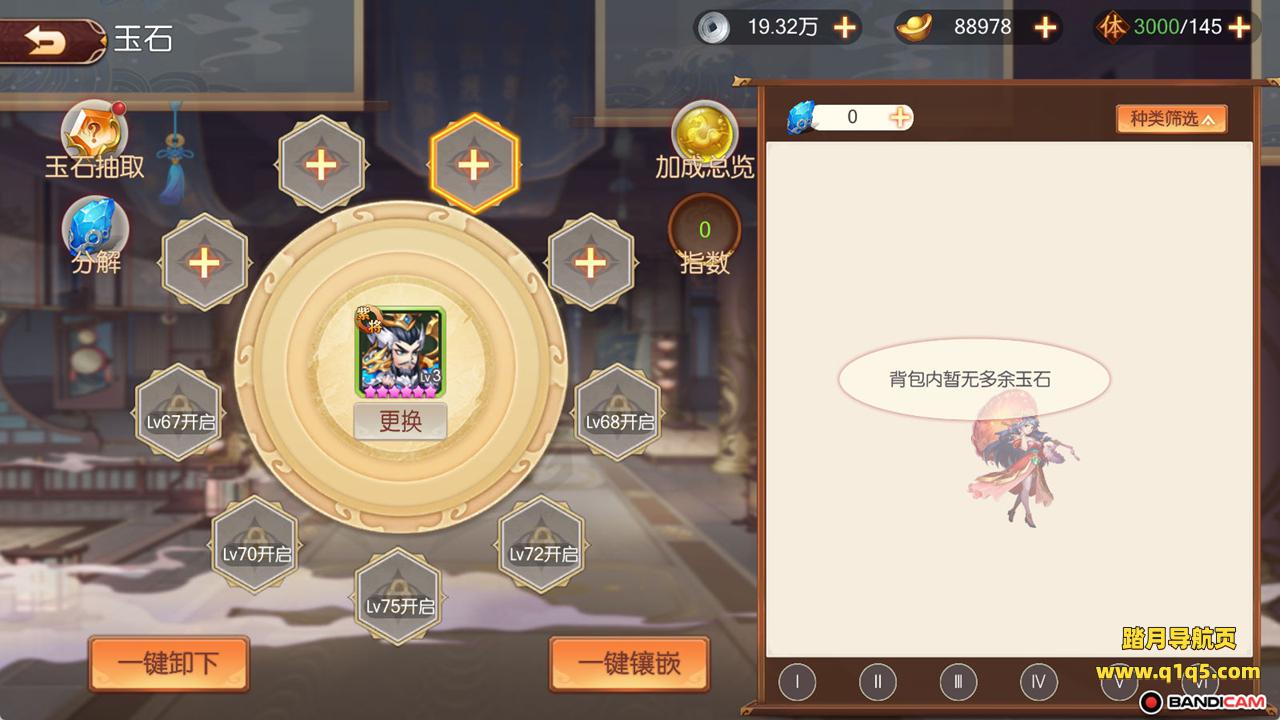
Task: Switch to tier Ⅳ tab
Action: point(1039,682)
